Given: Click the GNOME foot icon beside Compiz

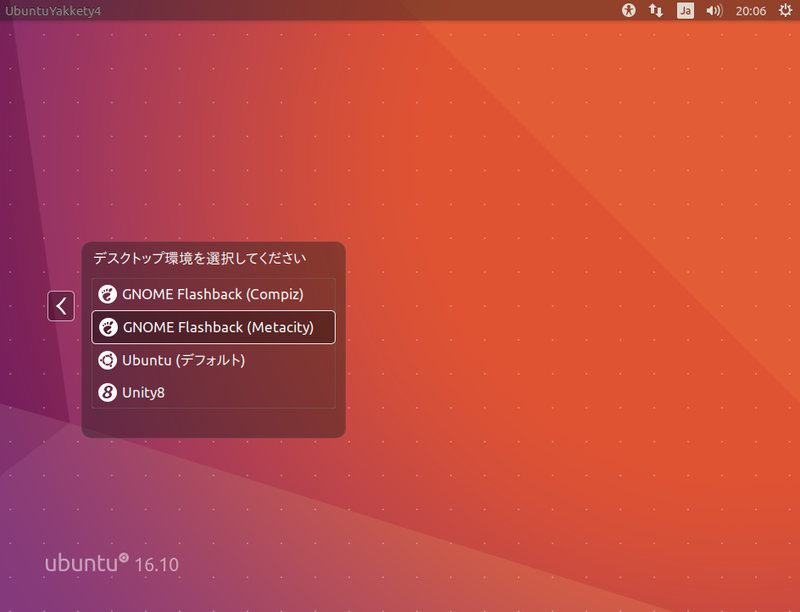Looking at the screenshot, I should [x=108, y=294].
